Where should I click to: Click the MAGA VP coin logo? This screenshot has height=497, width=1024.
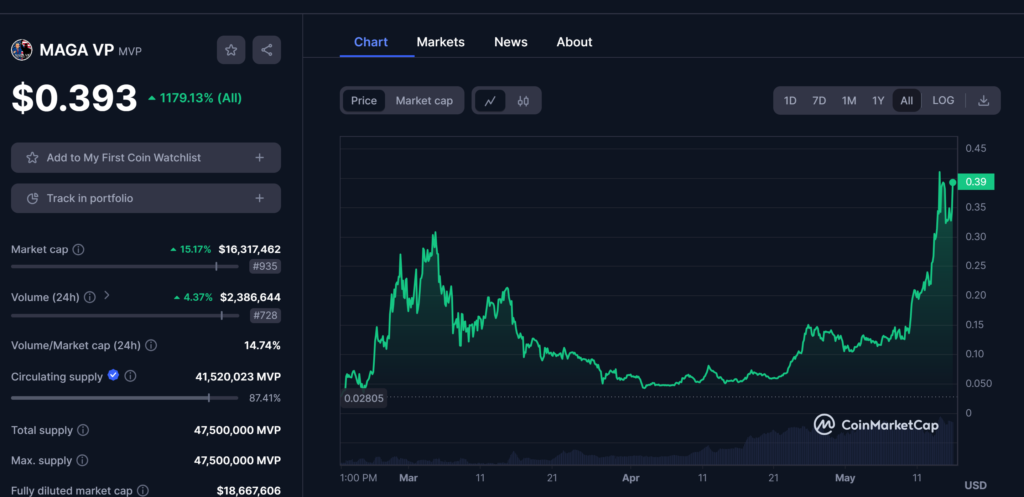point(21,49)
